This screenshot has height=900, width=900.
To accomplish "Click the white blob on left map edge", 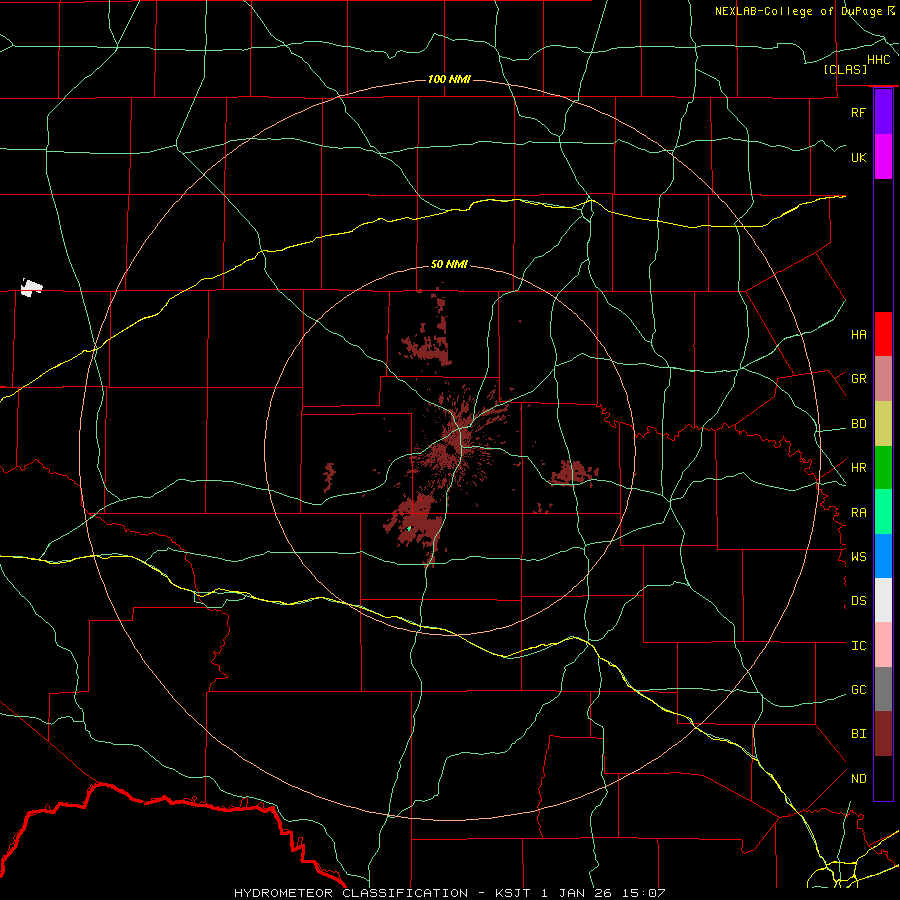I will click(x=32, y=287).
